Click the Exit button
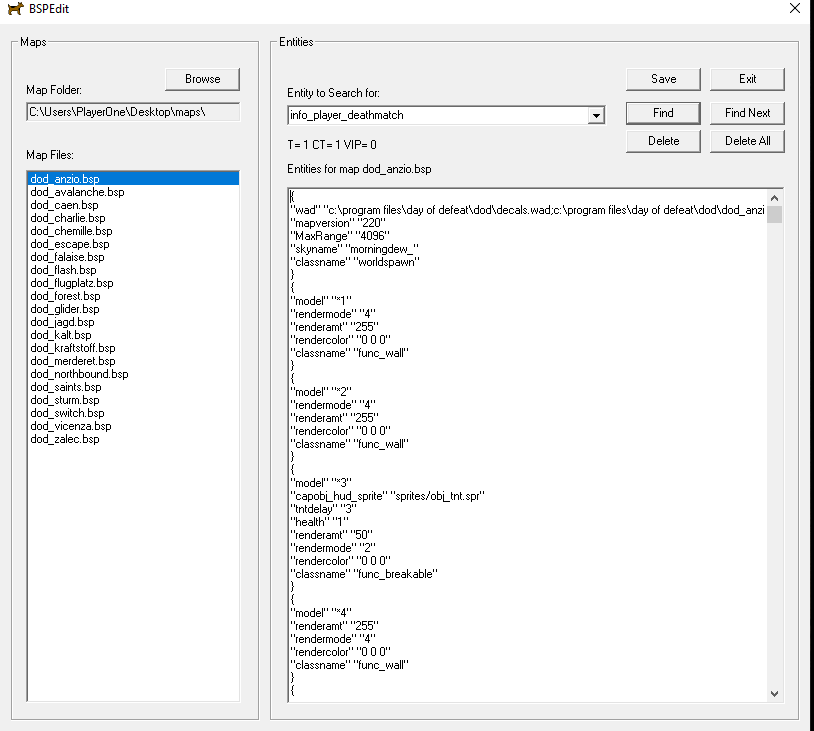The width and height of the screenshot is (814, 731). pyautogui.click(x=748, y=79)
